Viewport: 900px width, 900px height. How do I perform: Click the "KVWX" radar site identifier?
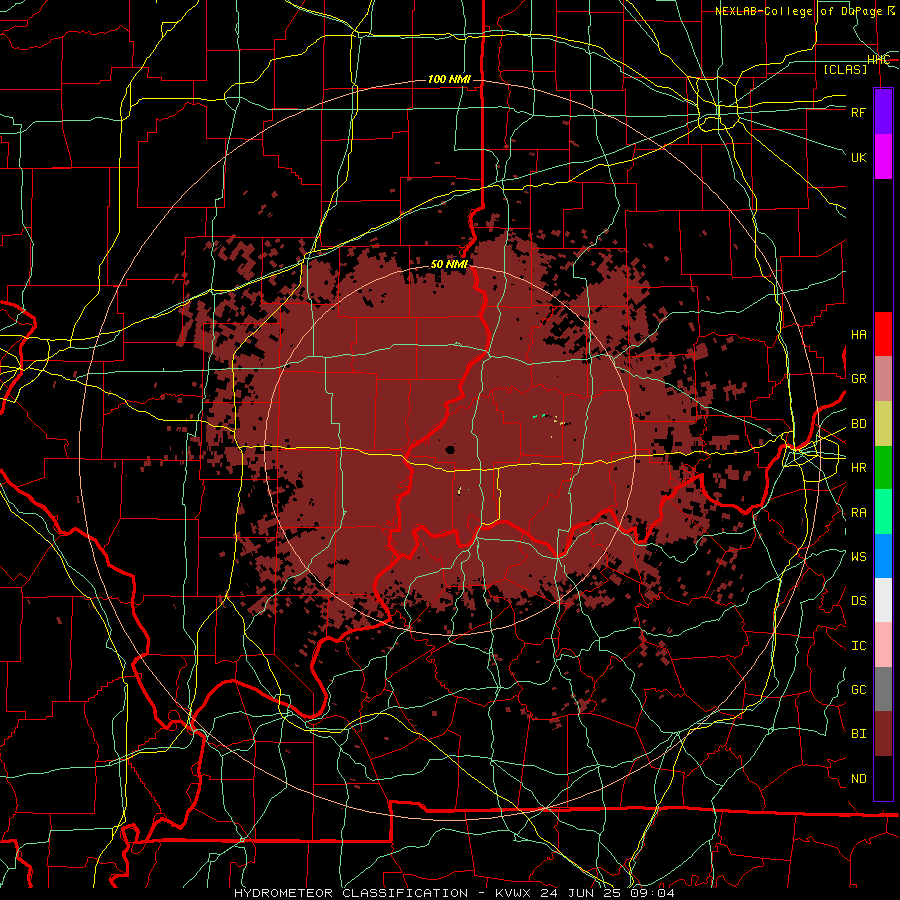pos(514,893)
